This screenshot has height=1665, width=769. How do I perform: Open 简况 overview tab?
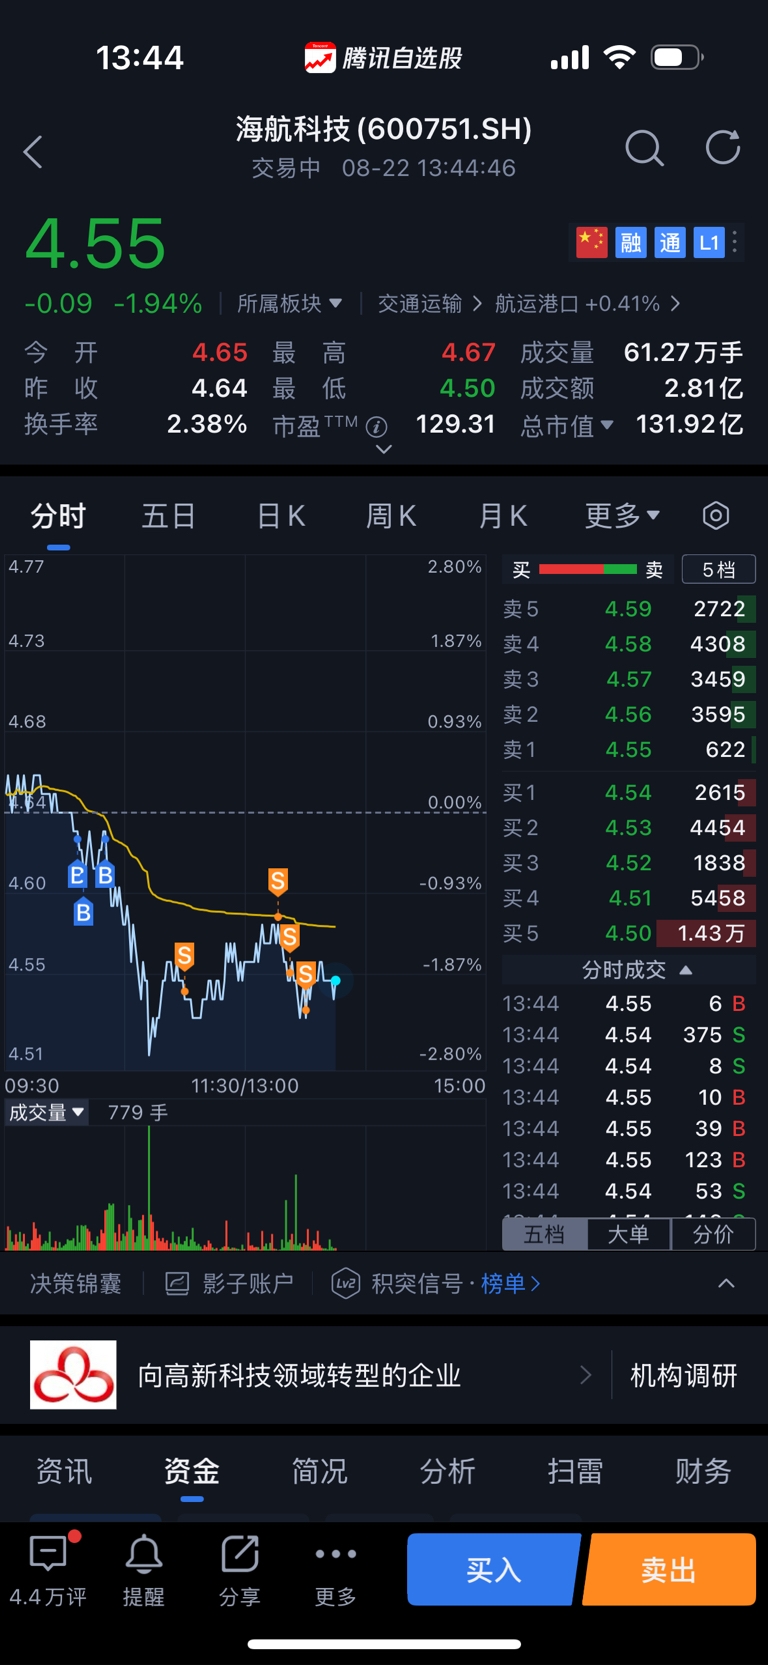(x=320, y=1471)
